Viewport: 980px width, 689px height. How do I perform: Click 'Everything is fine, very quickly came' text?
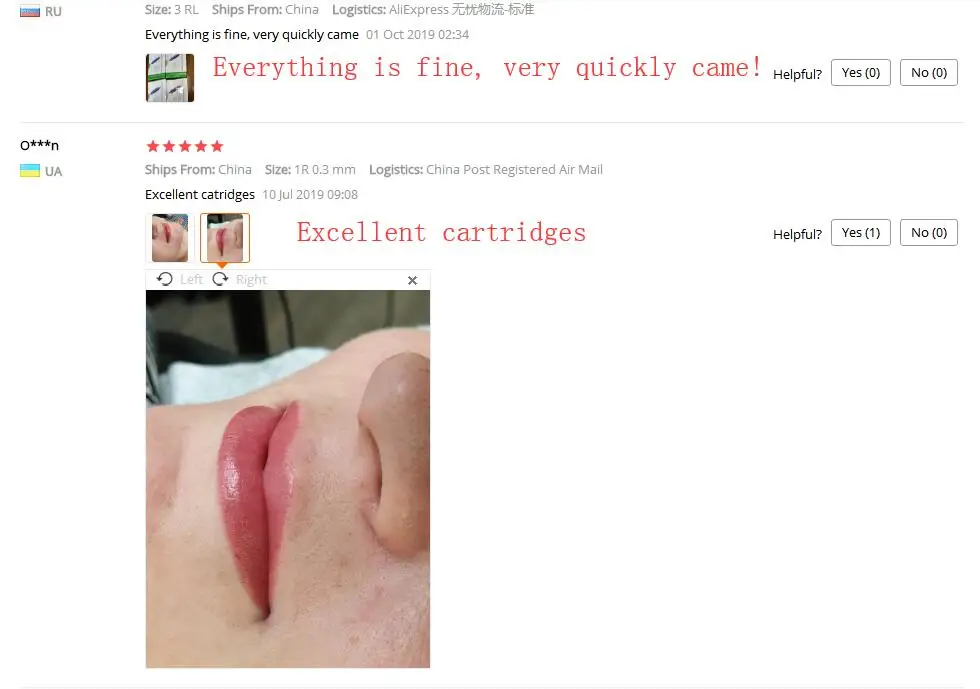252,34
